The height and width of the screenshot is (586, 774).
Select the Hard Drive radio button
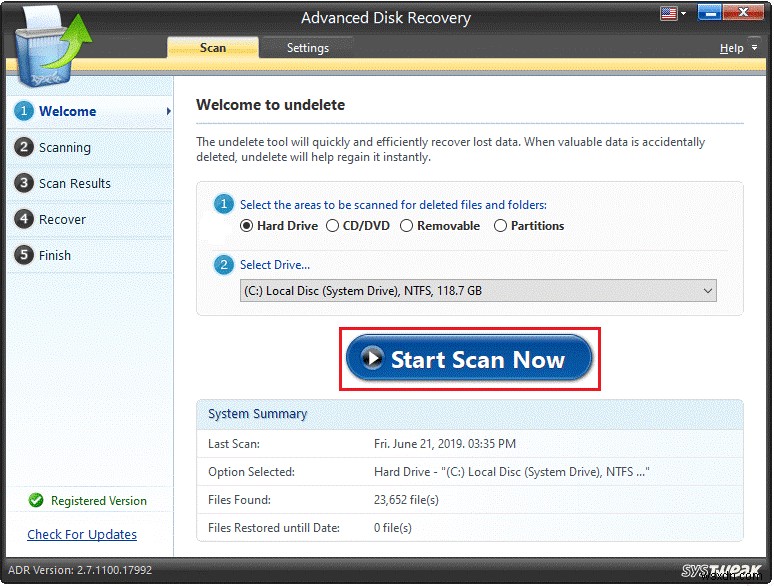246,226
